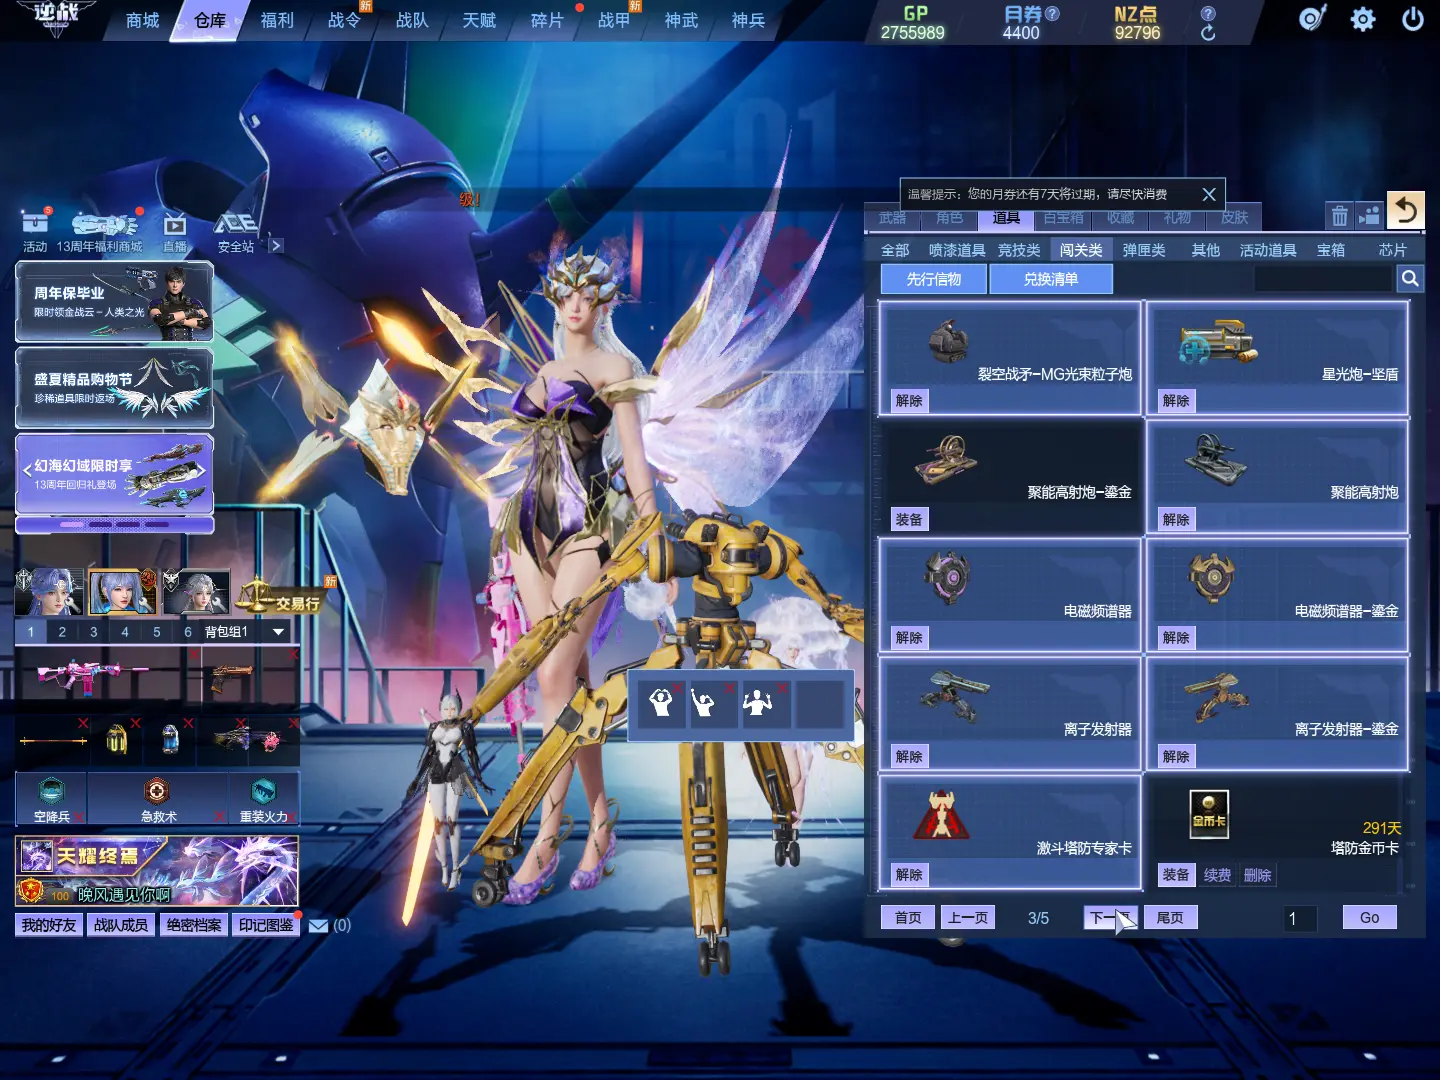
Task: Click the 星光炮-坚盾 item icon
Action: (1218, 343)
